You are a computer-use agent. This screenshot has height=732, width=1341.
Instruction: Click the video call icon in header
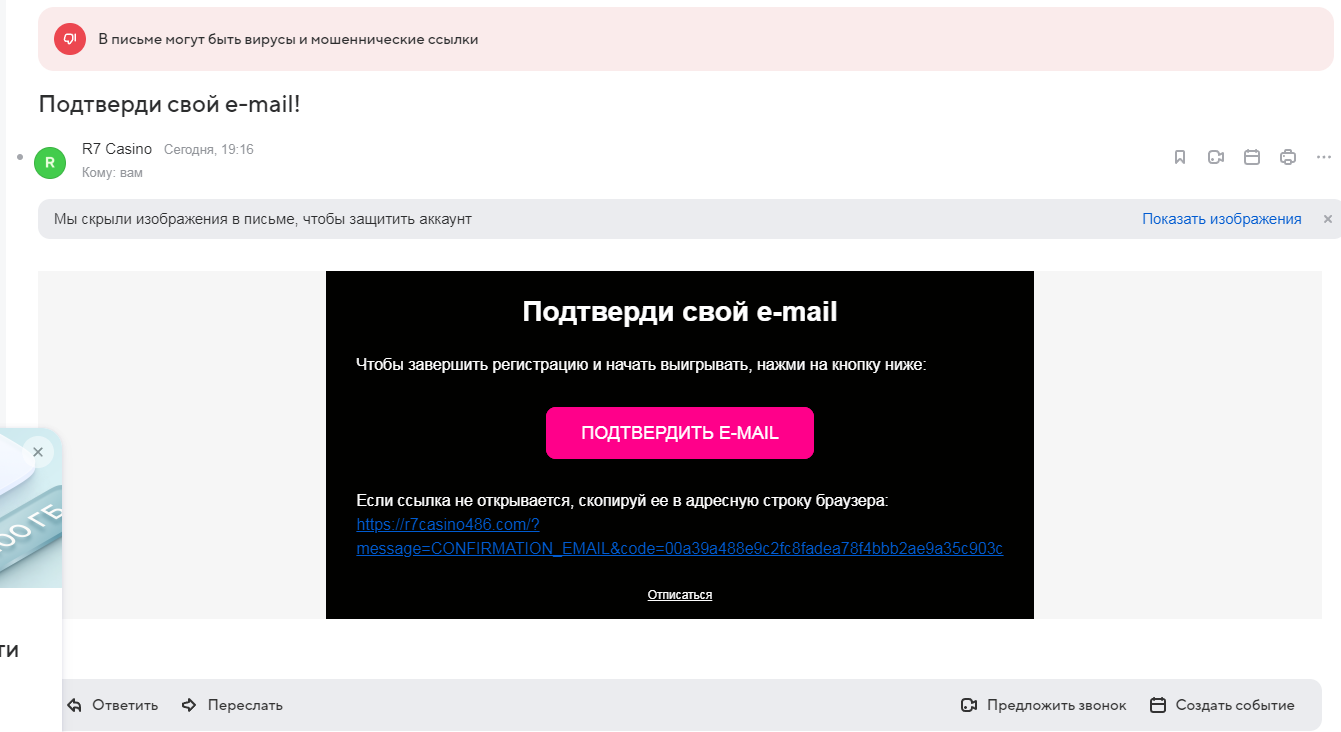(x=1216, y=157)
